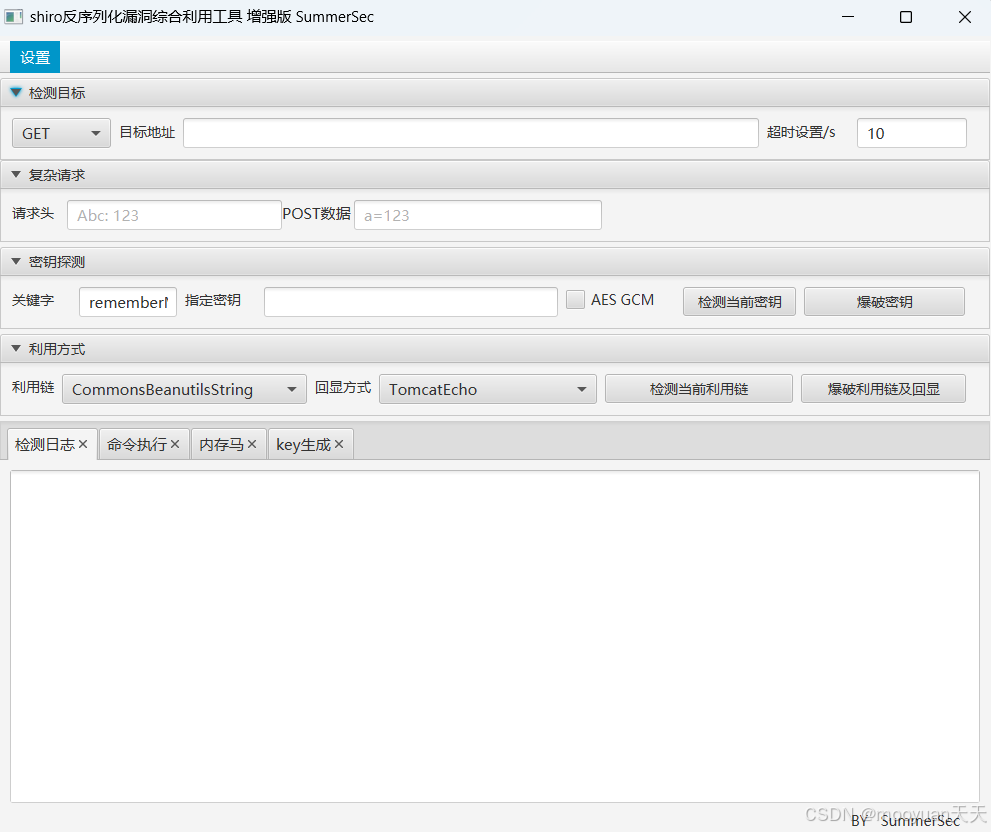This screenshot has width=991, height=832.
Task: Click the 超时设置/s field showing 10
Action: point(911,133)
